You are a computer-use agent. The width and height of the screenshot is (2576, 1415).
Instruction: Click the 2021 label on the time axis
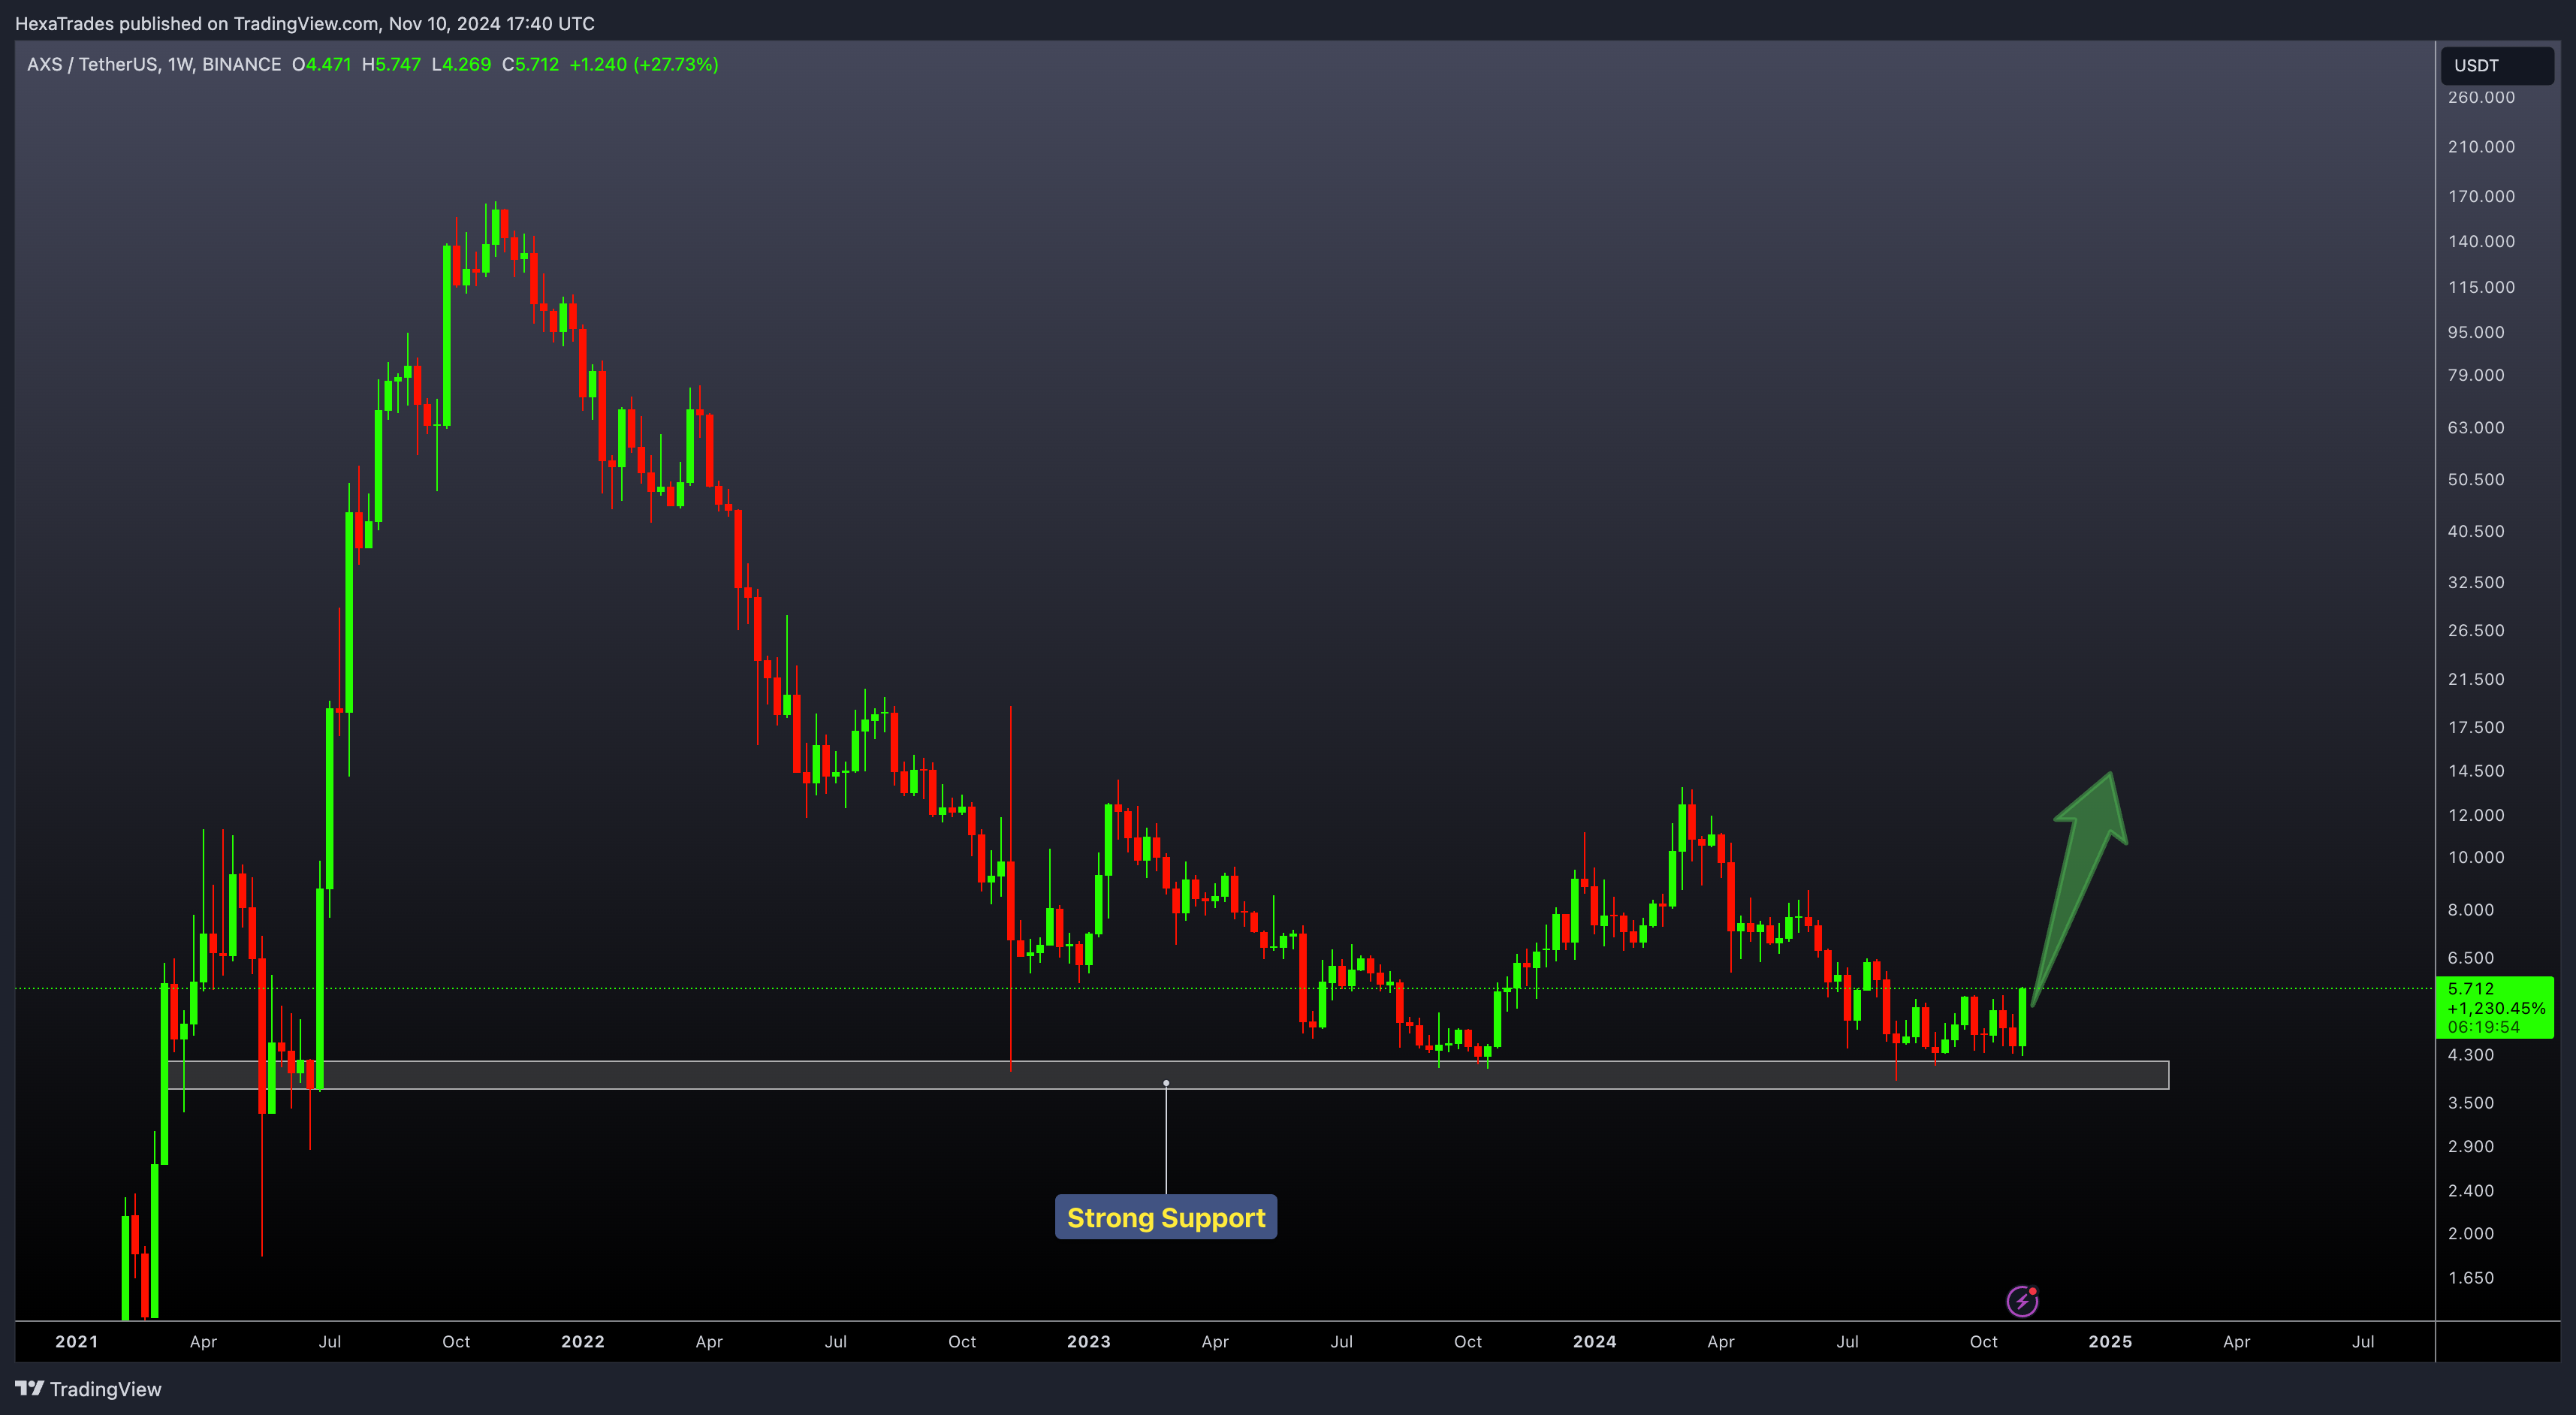tap(77, 1342)
